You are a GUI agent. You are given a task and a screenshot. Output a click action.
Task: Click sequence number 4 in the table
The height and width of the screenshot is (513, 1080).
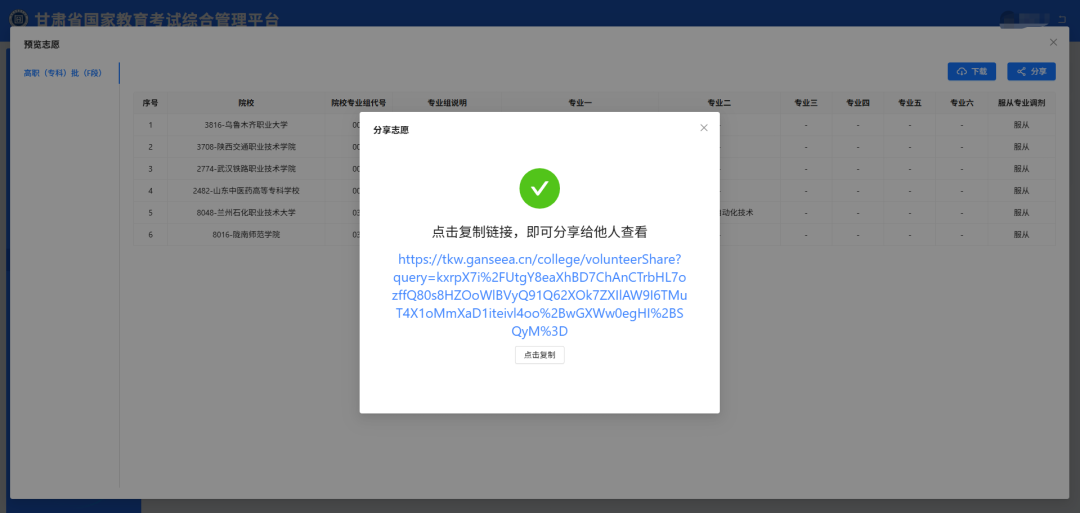click(x=150, y=191)
